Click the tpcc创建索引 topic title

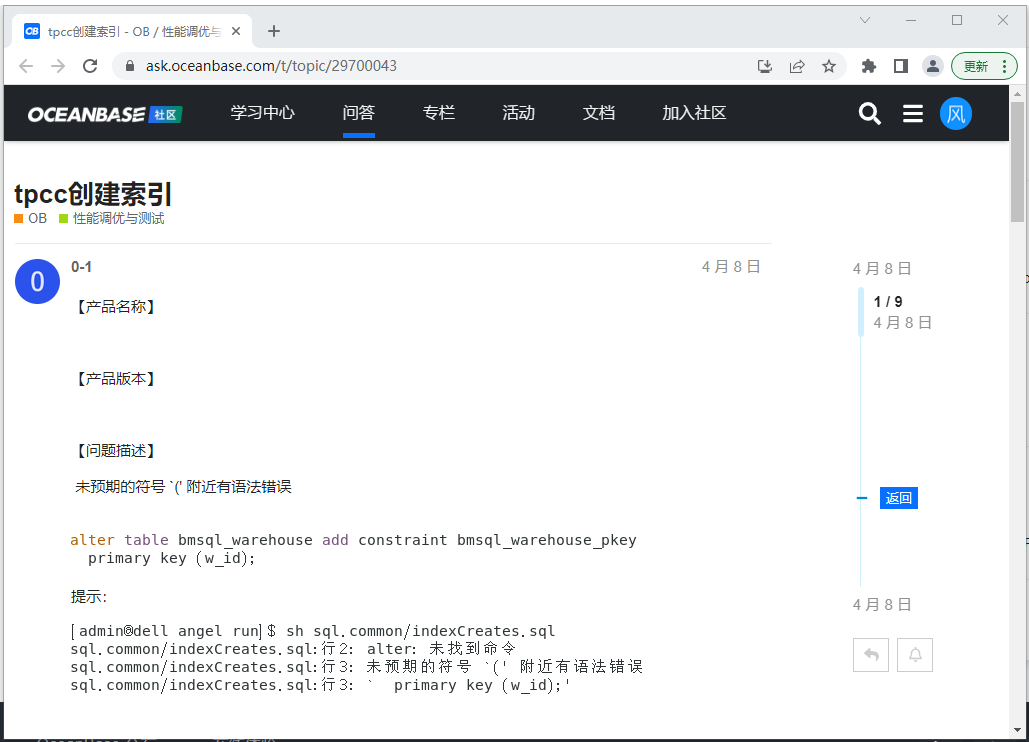point(93,195)
